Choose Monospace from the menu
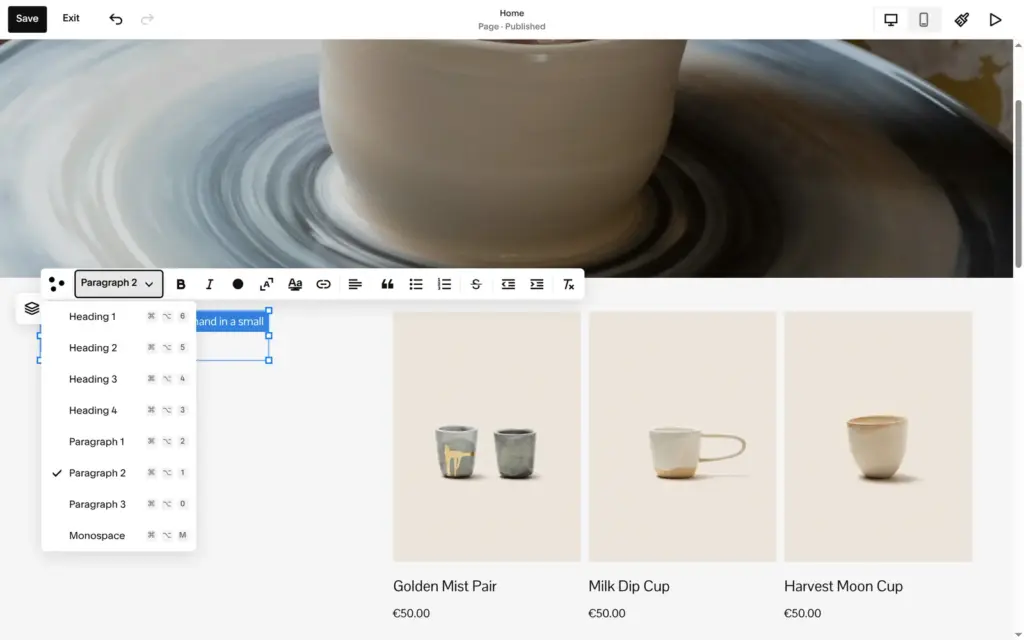The height and width of the screenshot is (640, 1024). click(119, 536)
